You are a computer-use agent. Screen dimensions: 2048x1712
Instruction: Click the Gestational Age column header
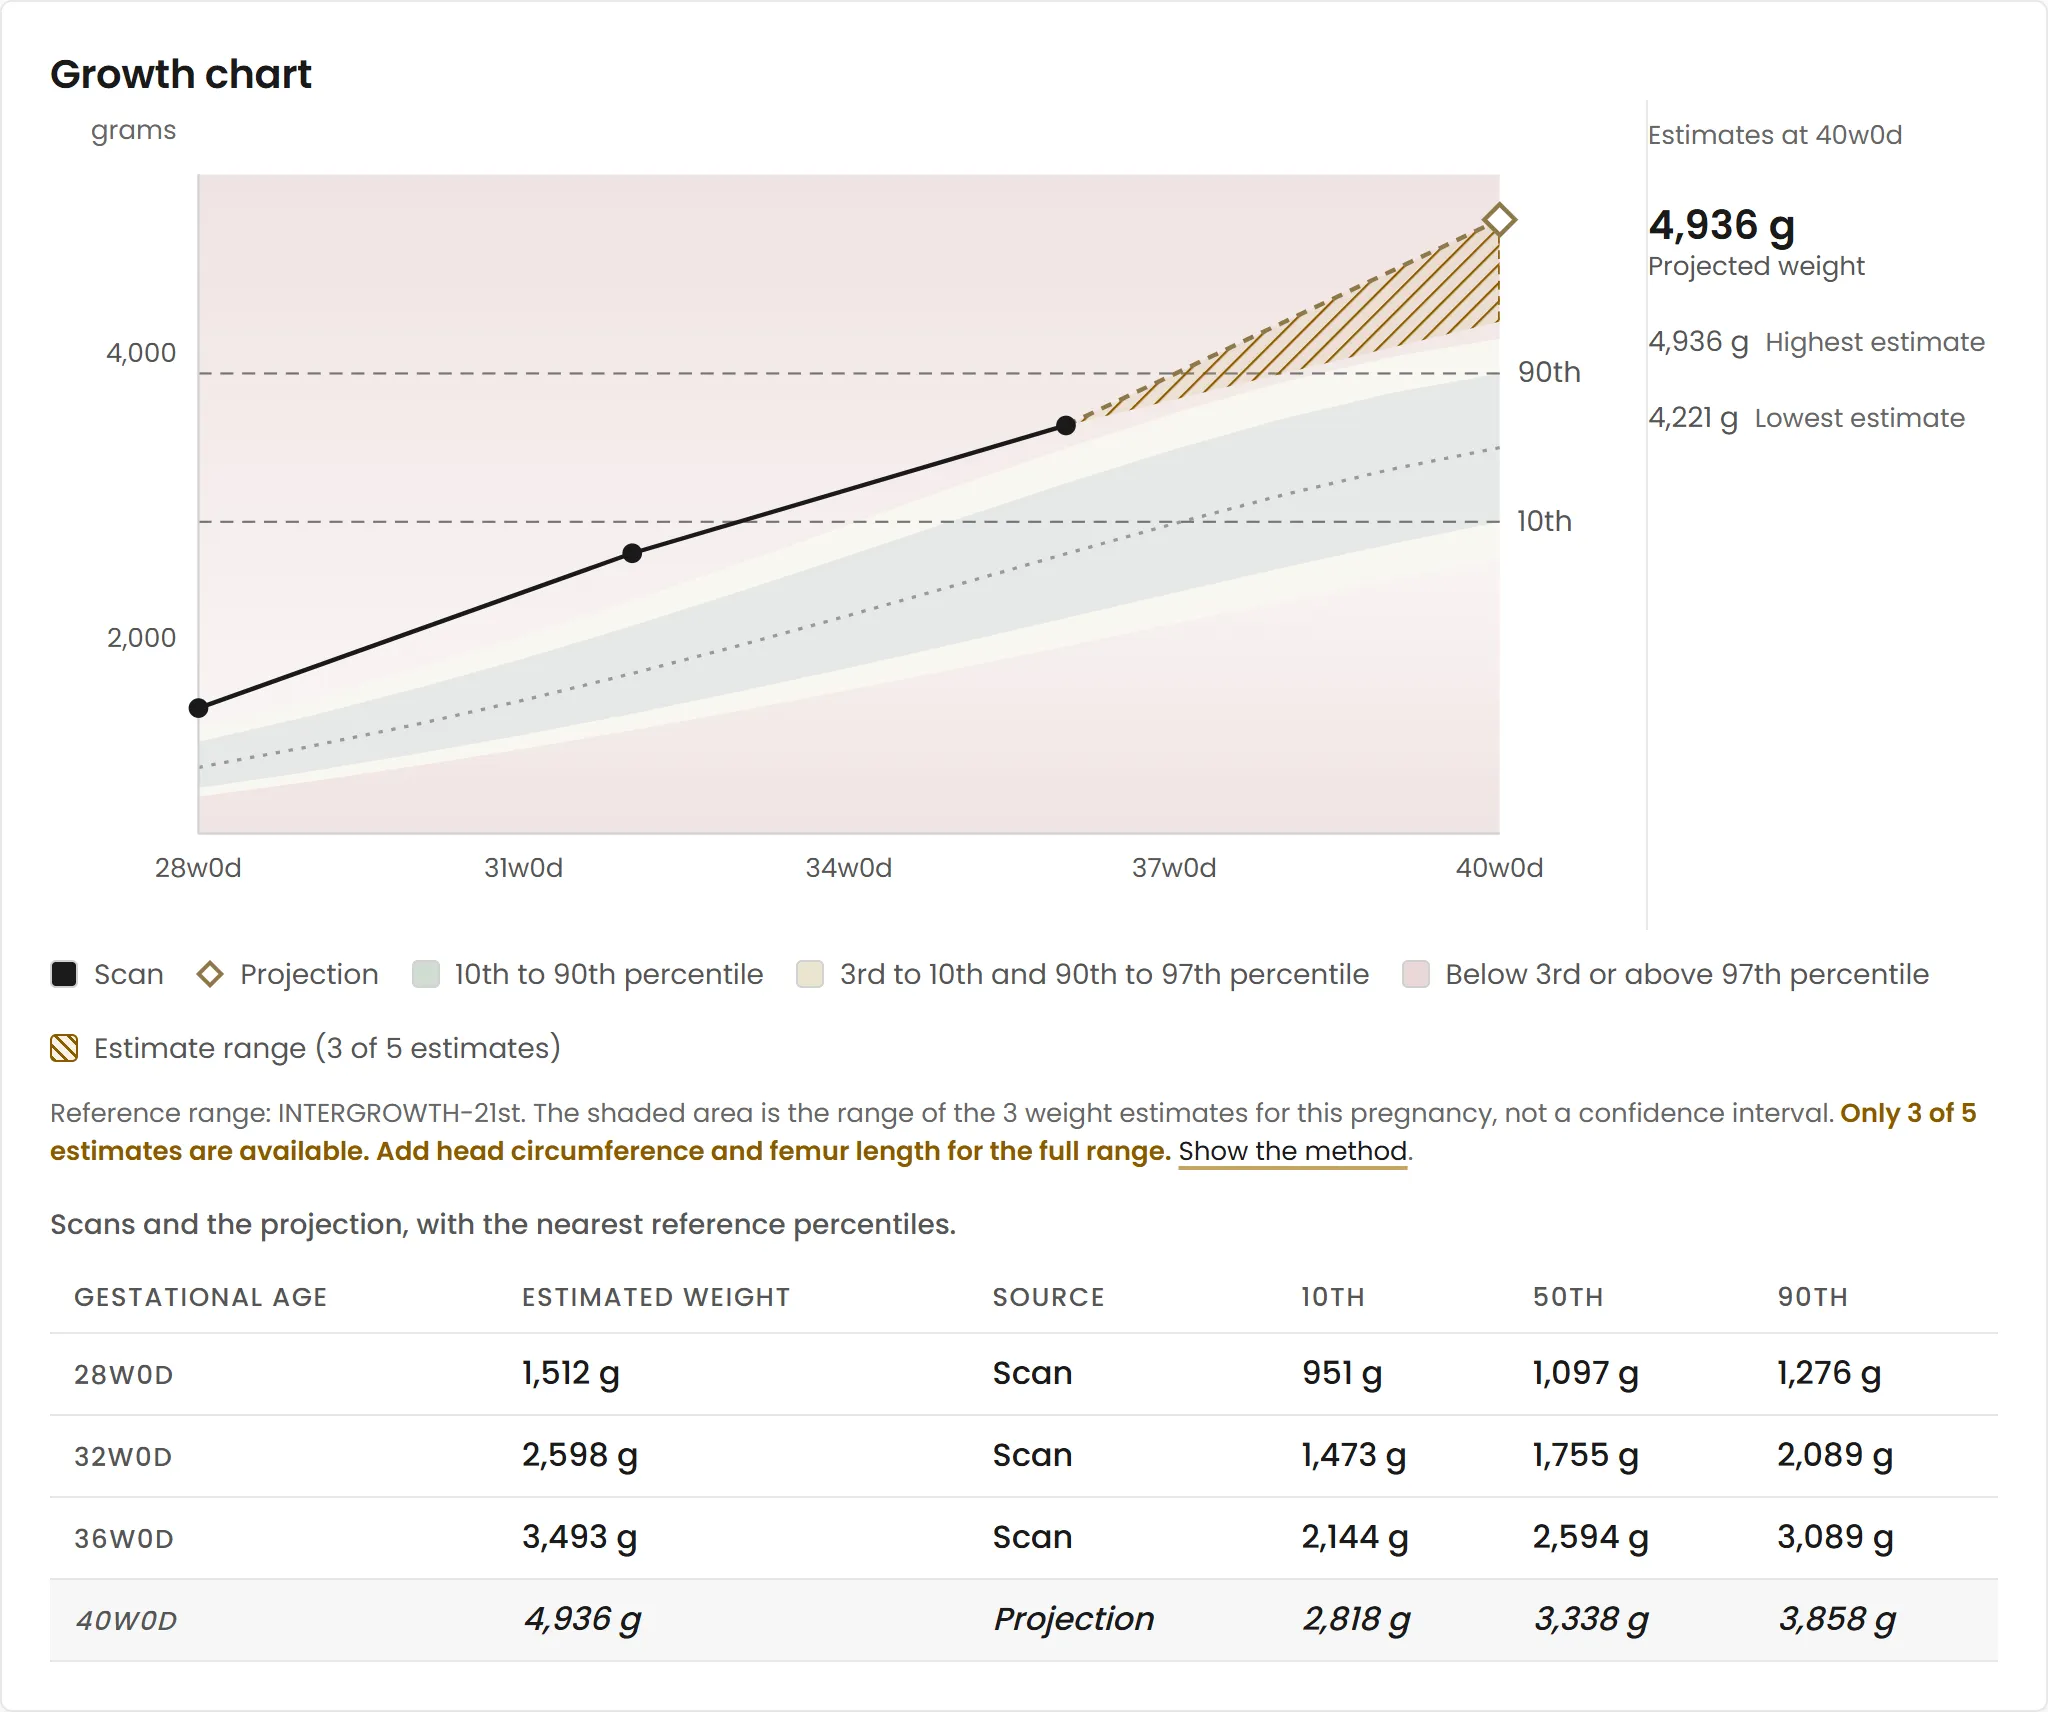tap(201, 1297)
